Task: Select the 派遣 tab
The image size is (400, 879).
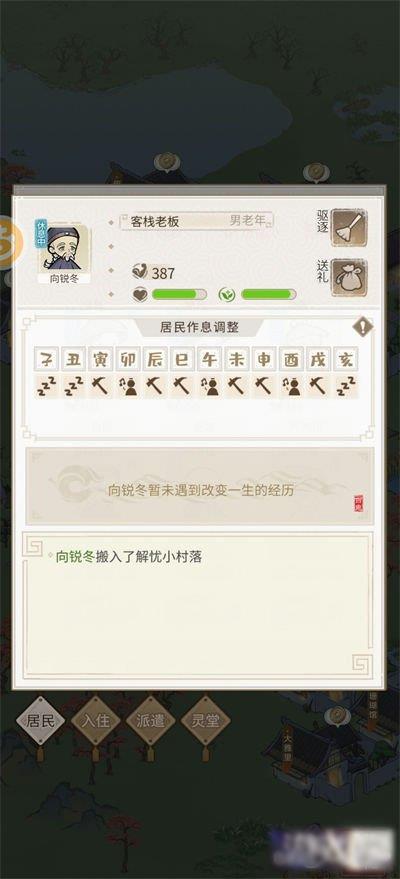Action: point(151,720)
